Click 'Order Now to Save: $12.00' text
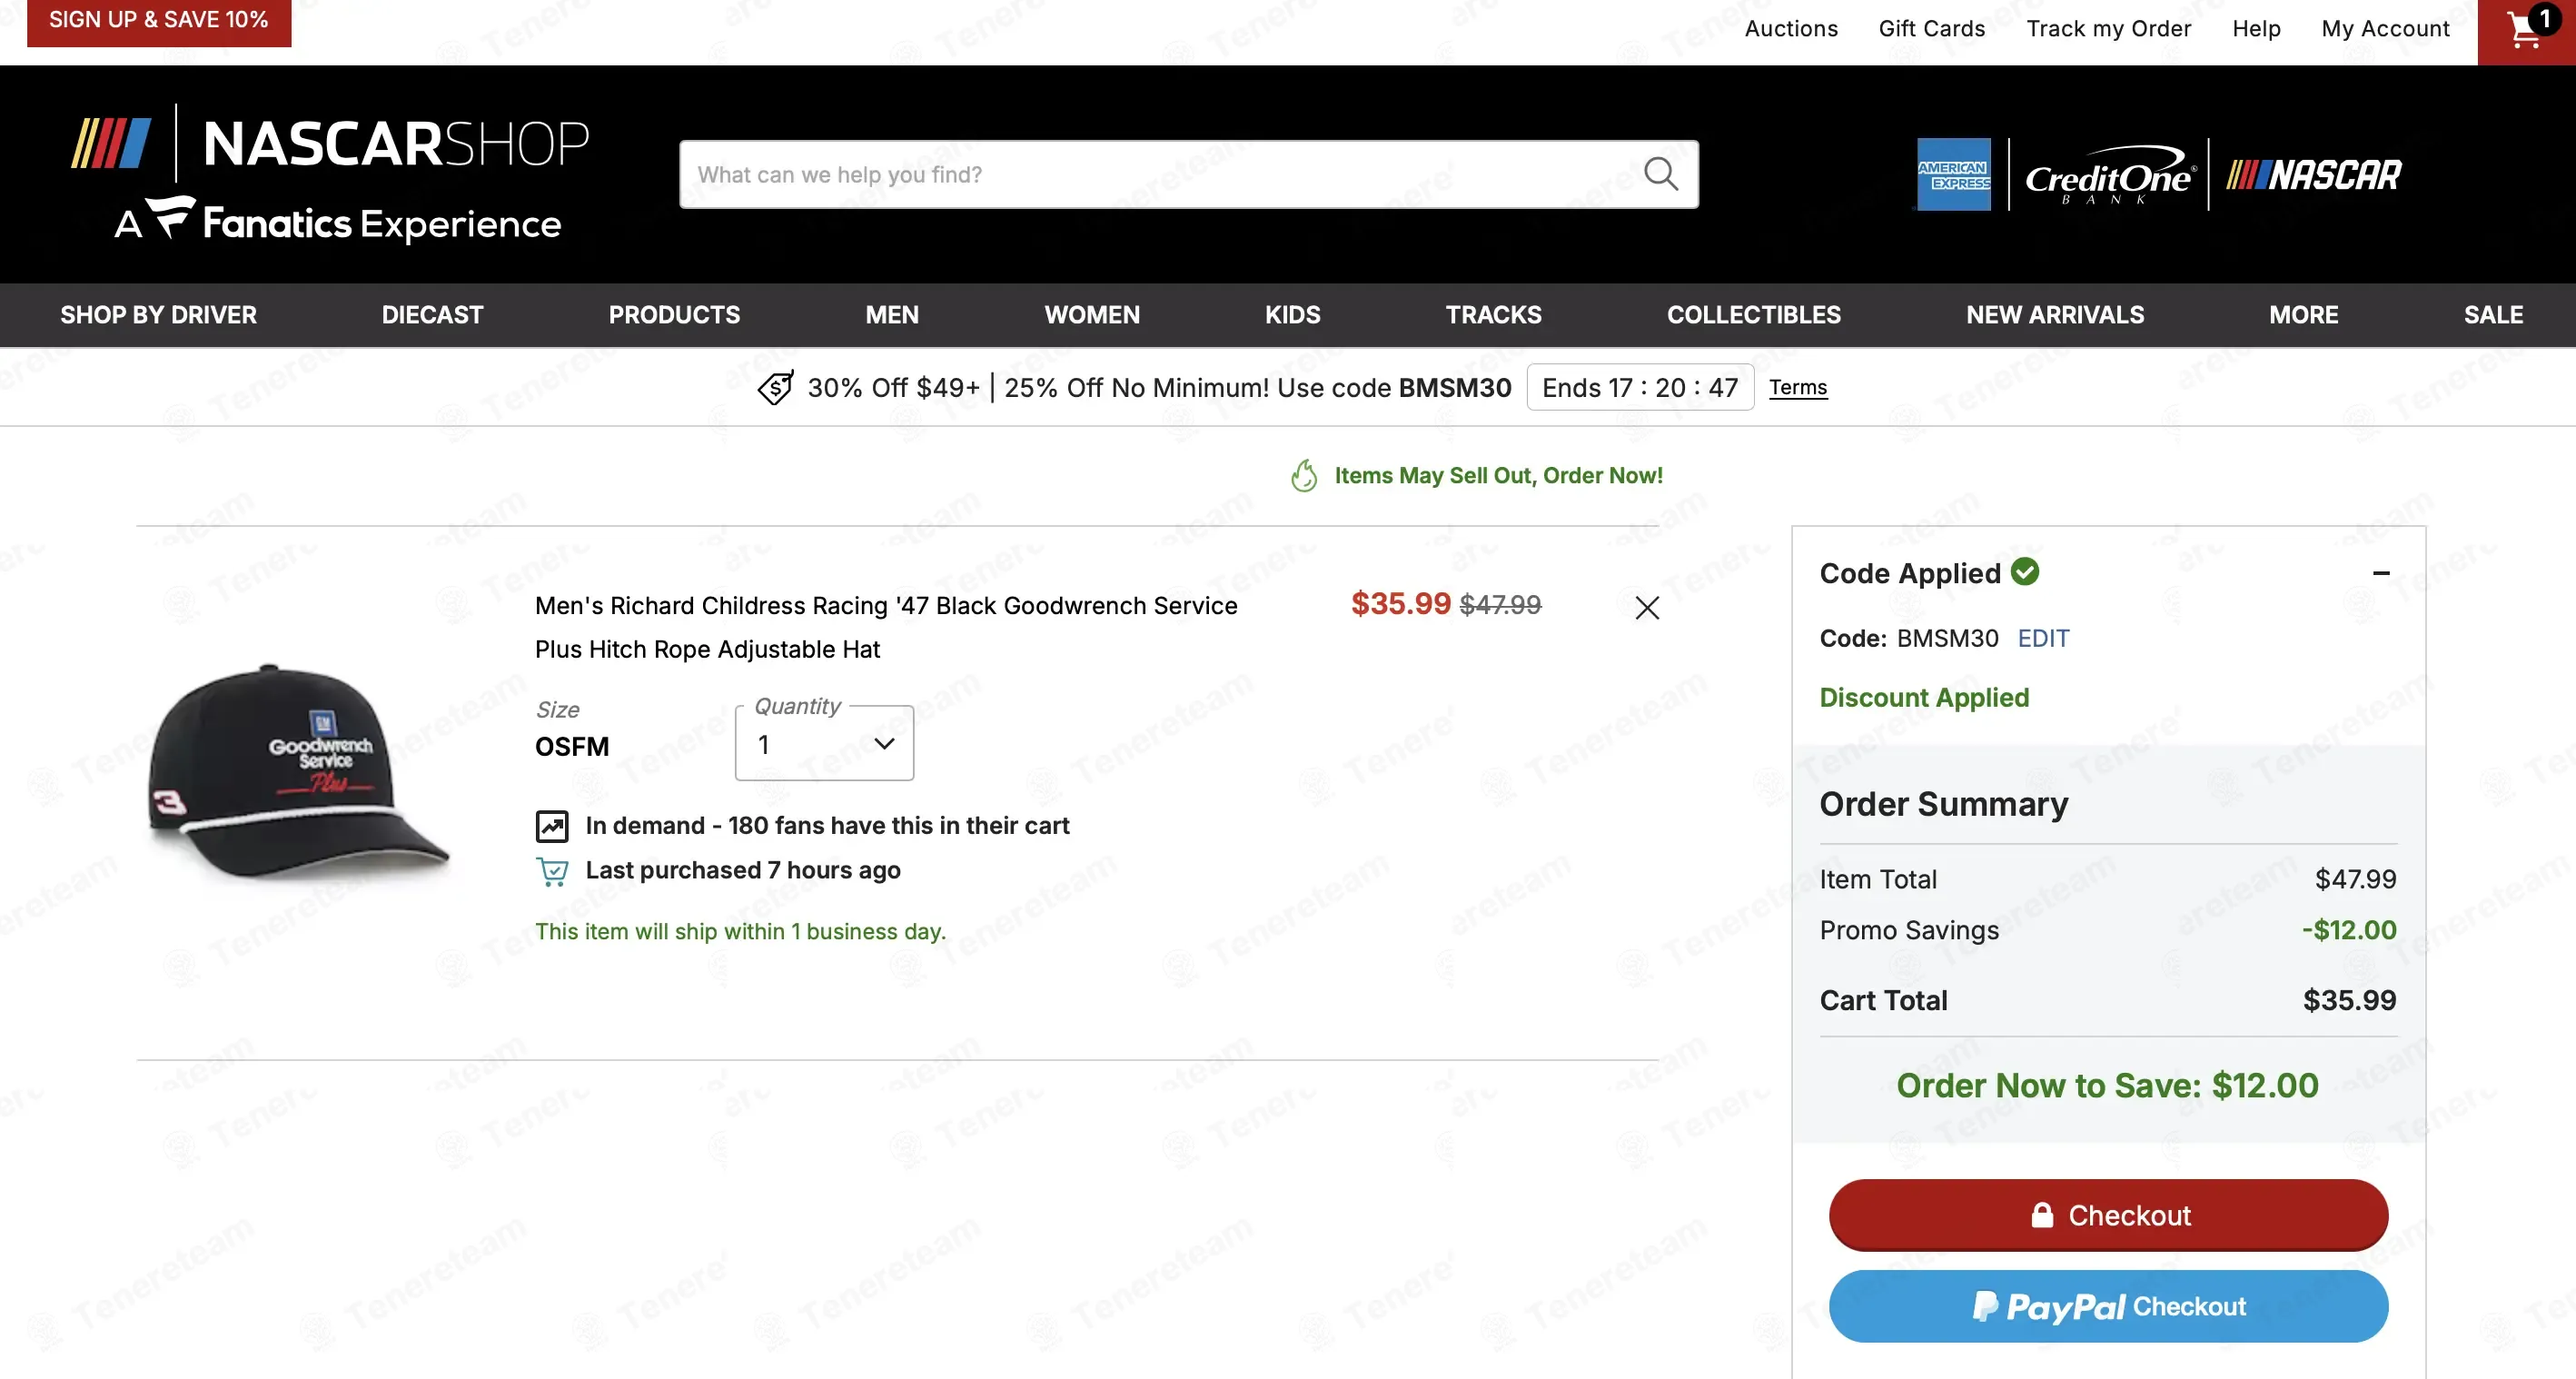Image resolution: width=2576 pixels, height=1379 pixels. (2107, 1085)
